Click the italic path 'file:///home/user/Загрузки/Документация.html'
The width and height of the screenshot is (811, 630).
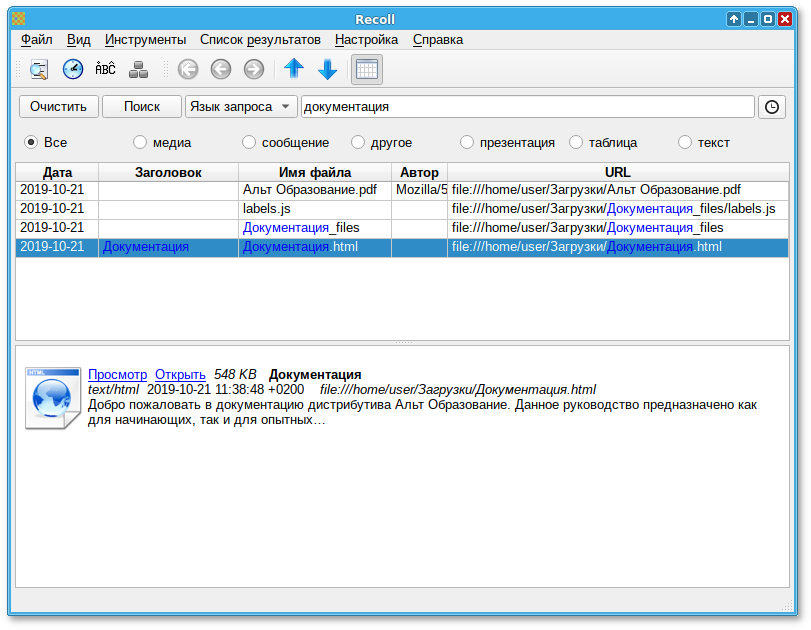(458, 389)
